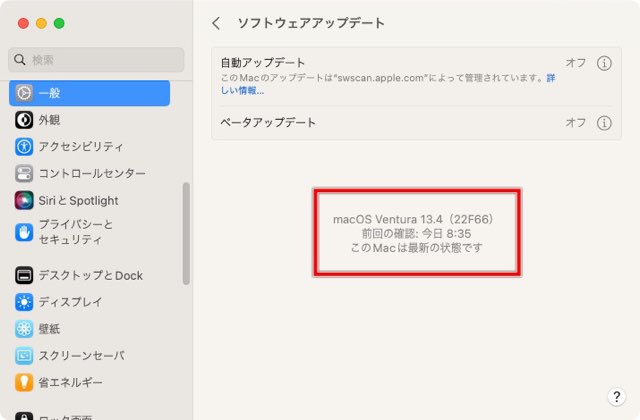Click the red close window button
This screenshot has width=640, height=420.
point(23,23)
